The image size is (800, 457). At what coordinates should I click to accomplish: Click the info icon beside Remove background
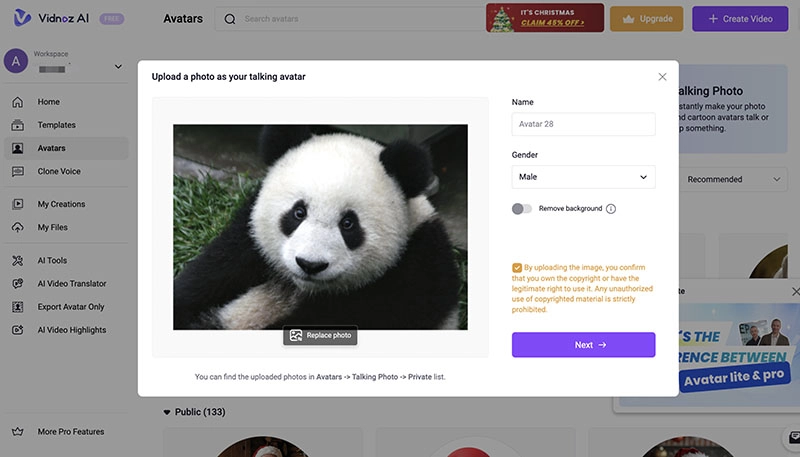pyautogui.click(x=611, y=209)
